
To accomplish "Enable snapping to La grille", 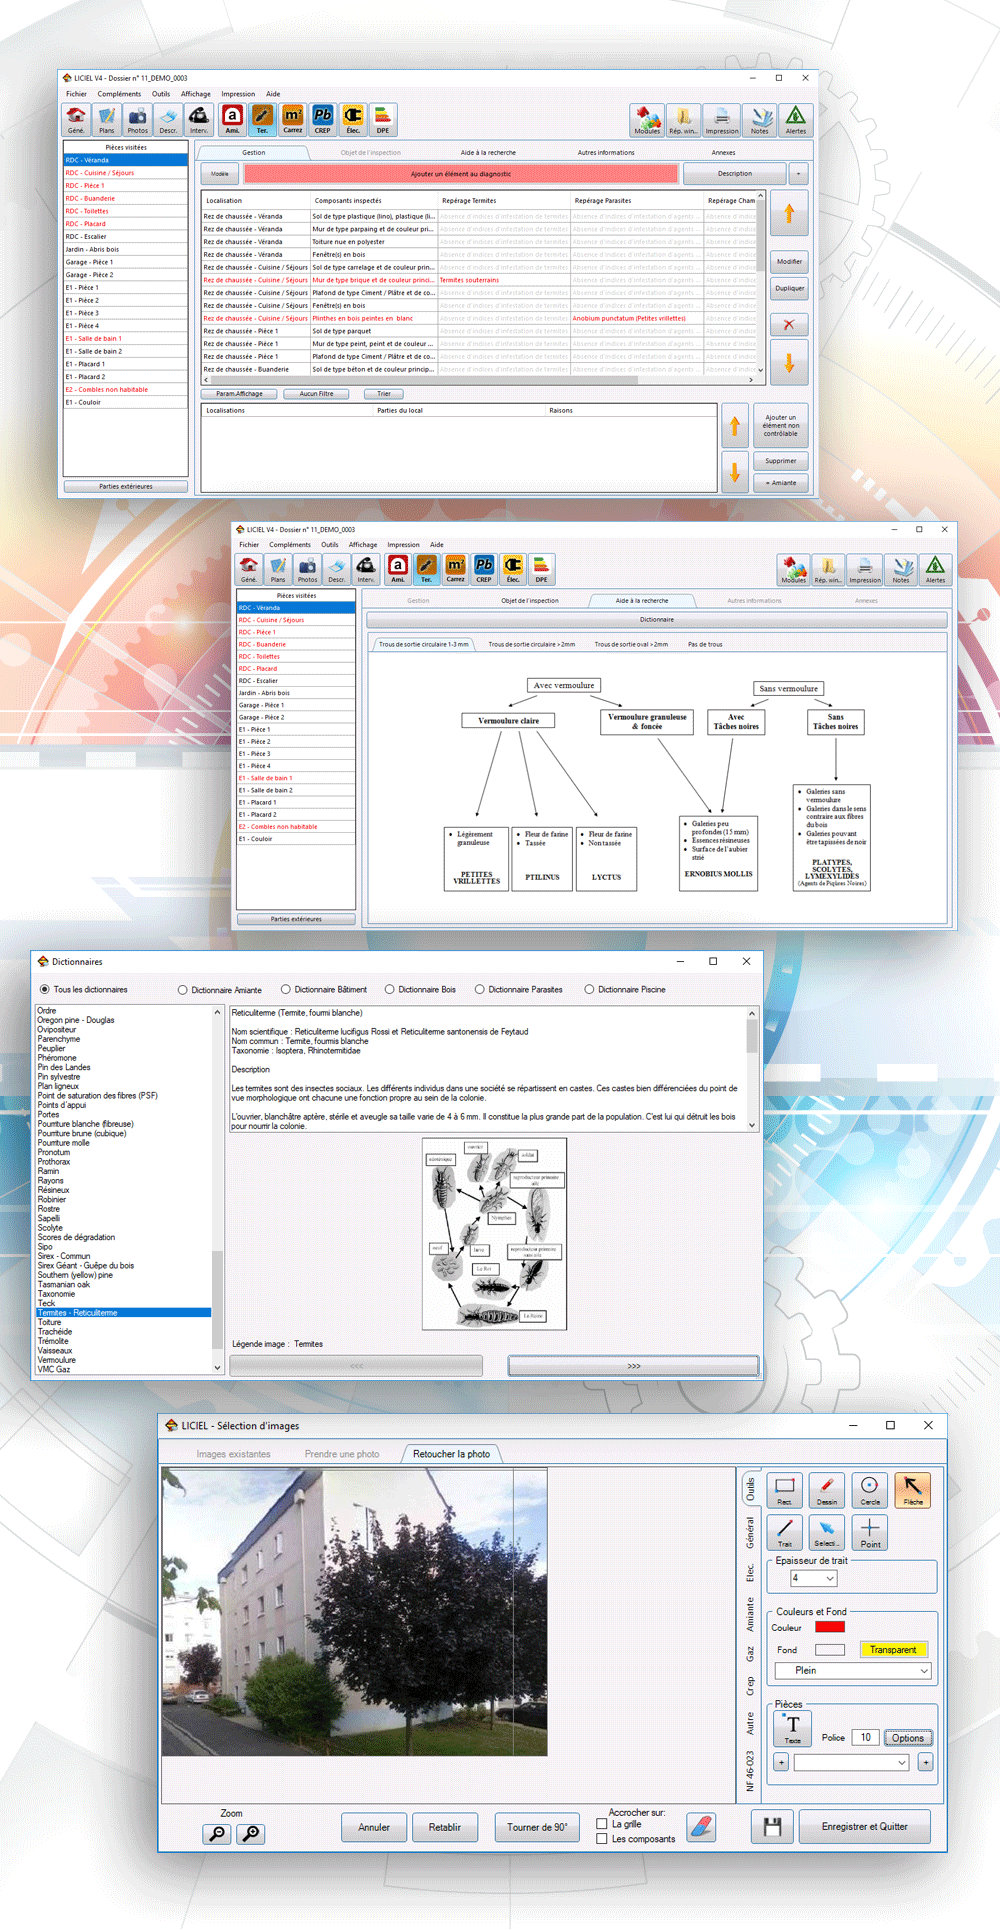I will 602,1824.
